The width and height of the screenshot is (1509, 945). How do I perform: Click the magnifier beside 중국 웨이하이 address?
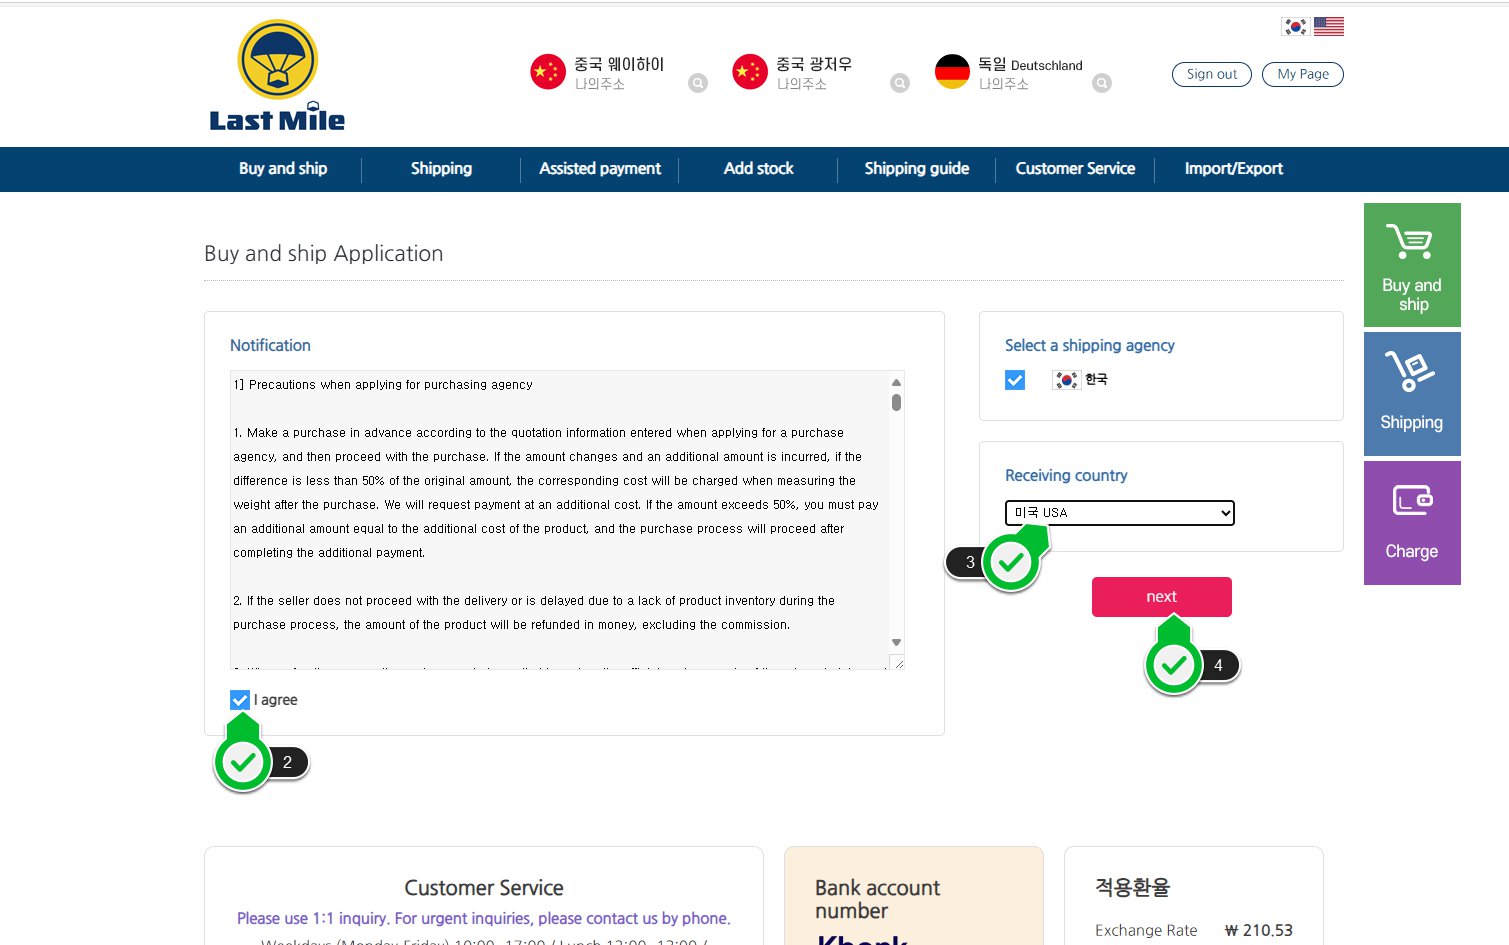(x=698, y=83)
